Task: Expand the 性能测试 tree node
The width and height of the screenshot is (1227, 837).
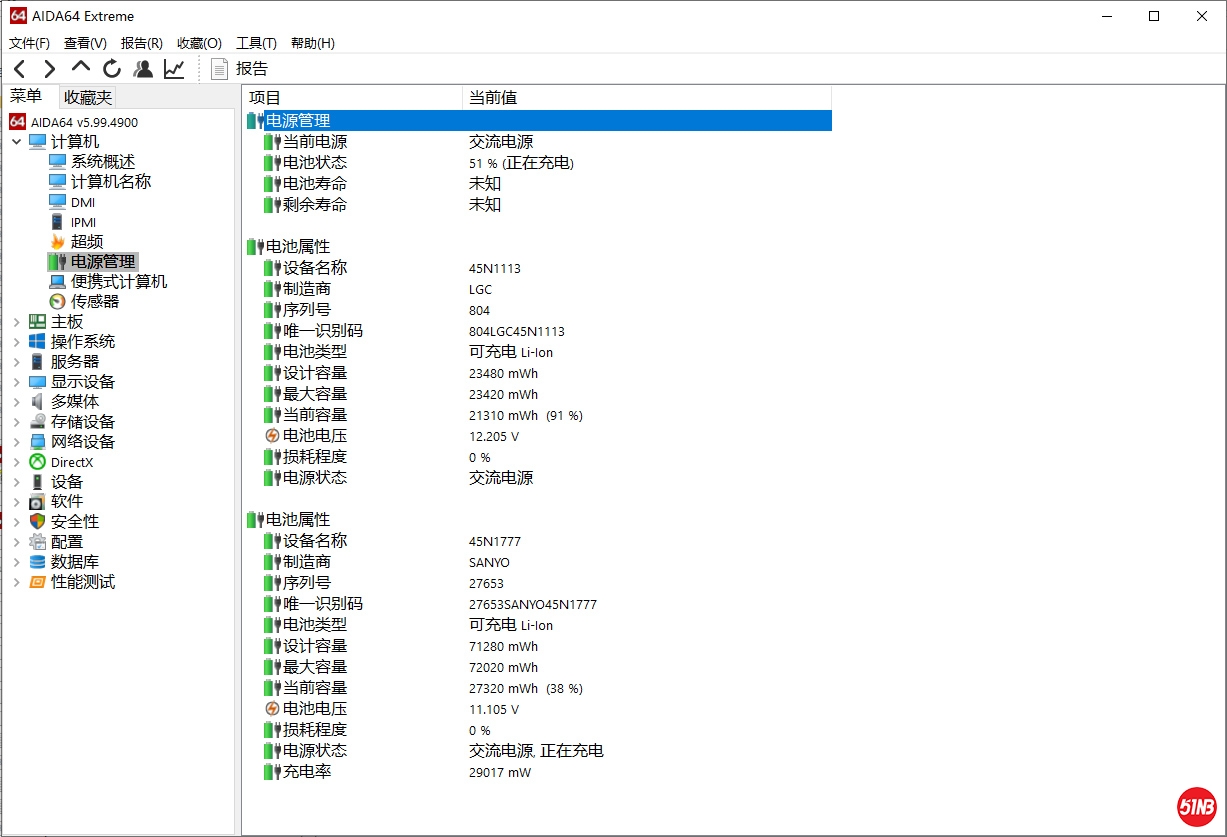Action: click(16, 582)
